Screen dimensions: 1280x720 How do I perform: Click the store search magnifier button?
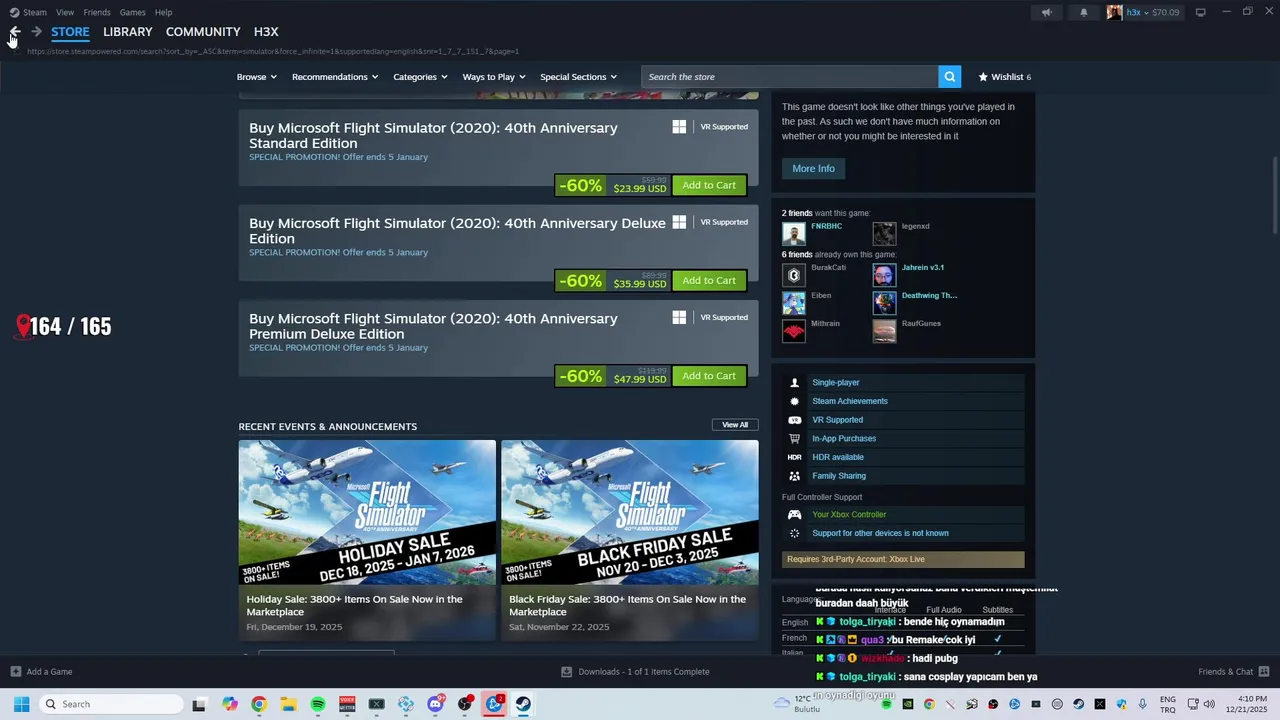(x=949, y=77)
